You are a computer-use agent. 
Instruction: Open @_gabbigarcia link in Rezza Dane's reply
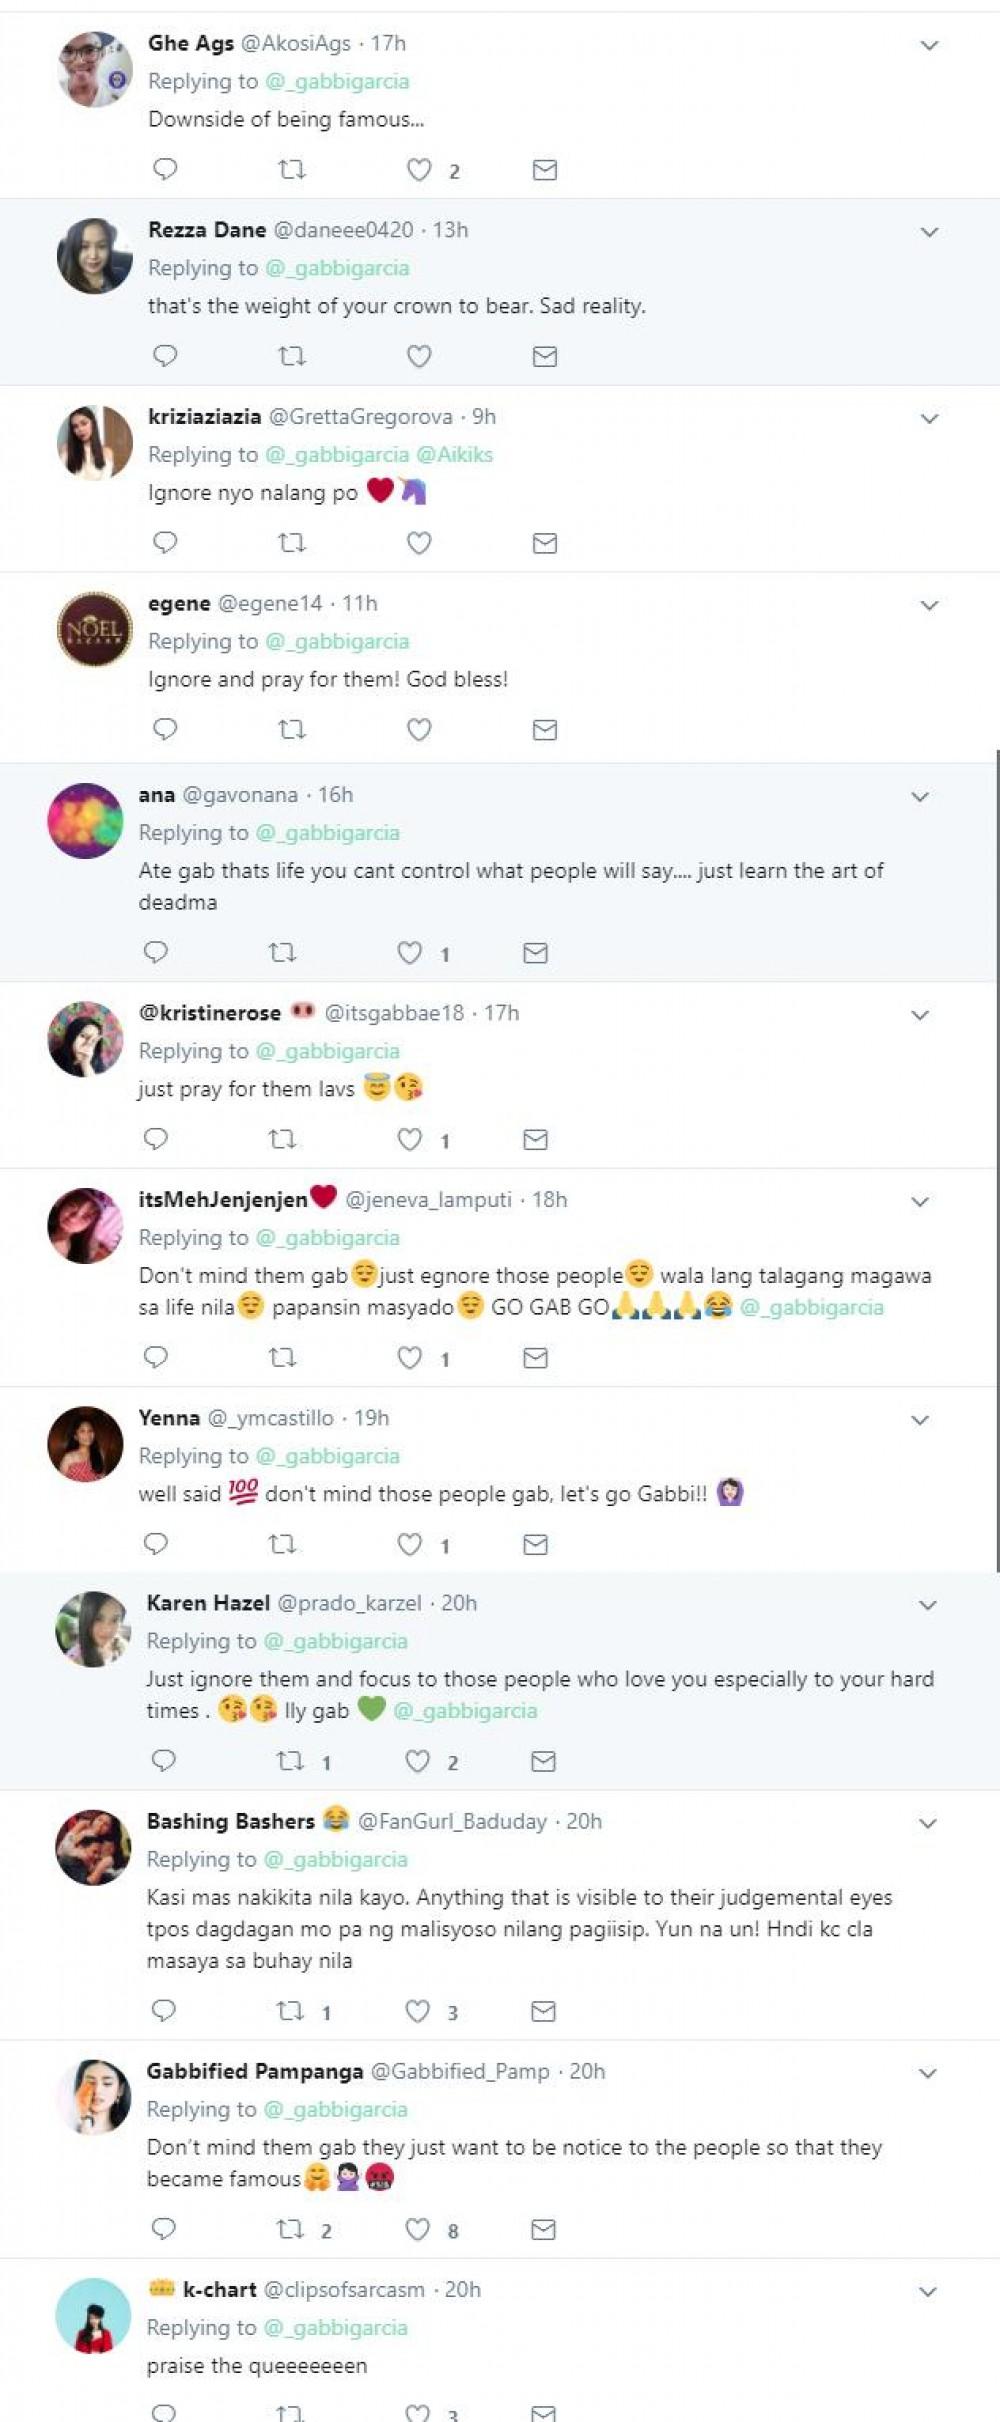(337, 268)
